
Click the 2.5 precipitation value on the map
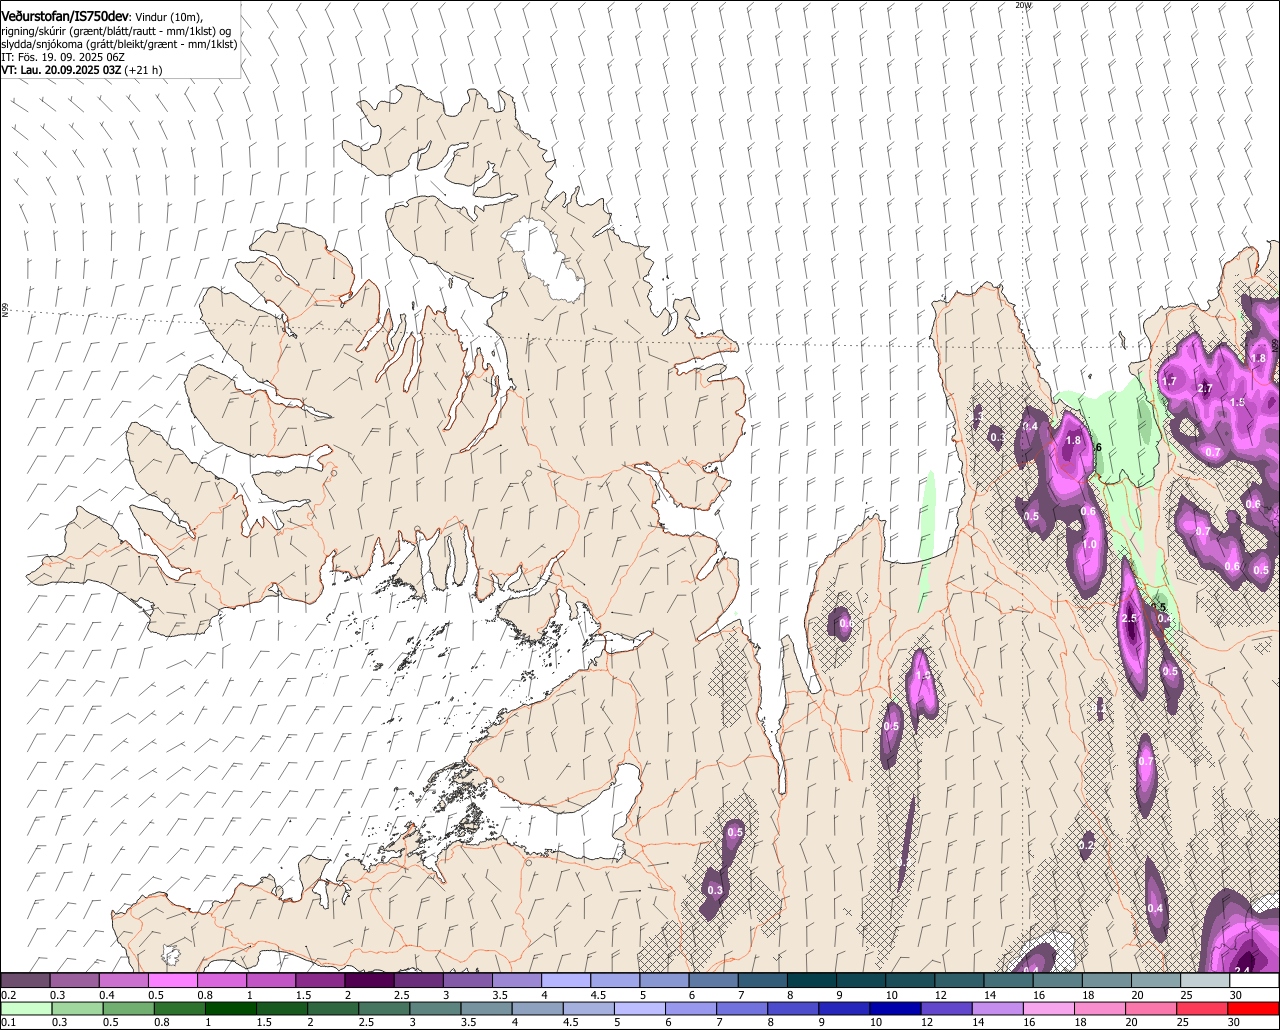(x=1130, y=619)
